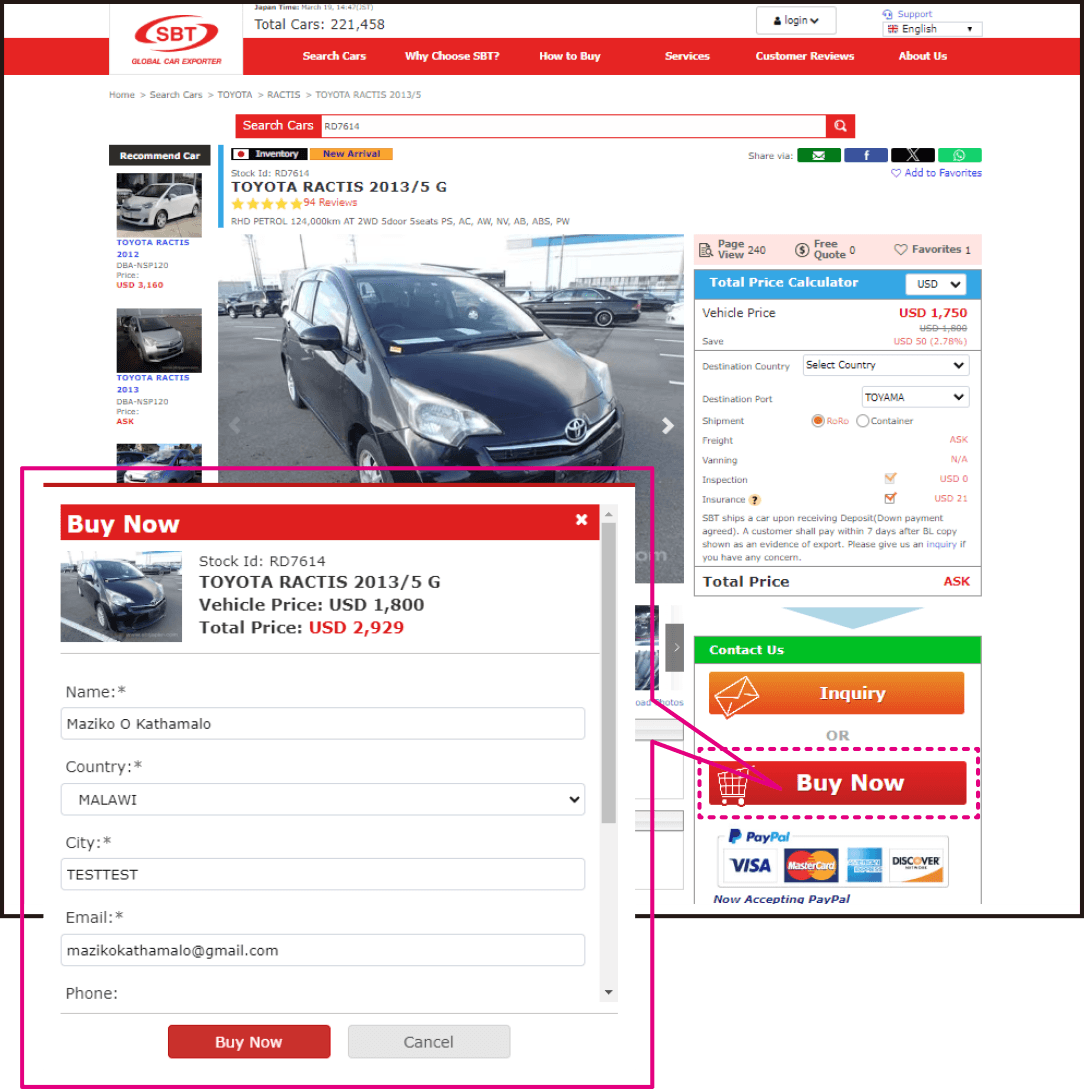Go to Home breadcrumb link
Image resolution: width=1084 pixels, height=1089 pixels.
[122, 95]
